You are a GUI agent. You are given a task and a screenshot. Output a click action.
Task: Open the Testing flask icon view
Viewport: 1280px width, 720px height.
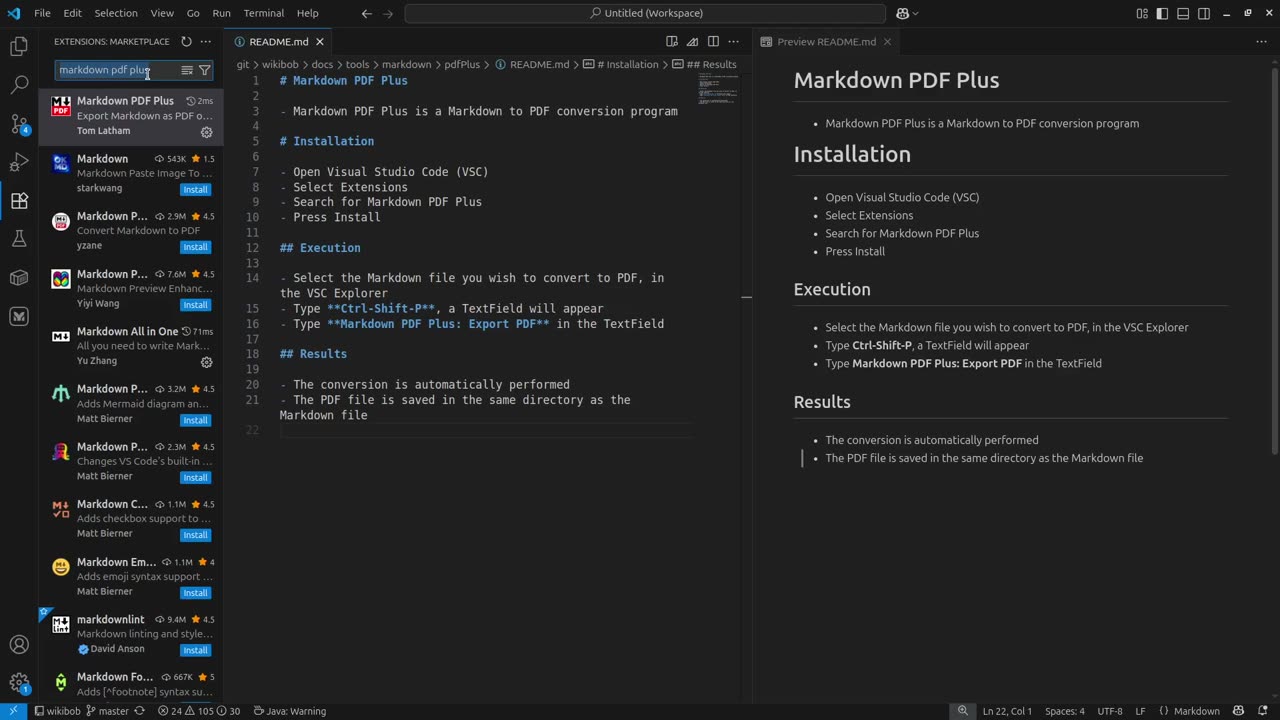click(19, 239)
